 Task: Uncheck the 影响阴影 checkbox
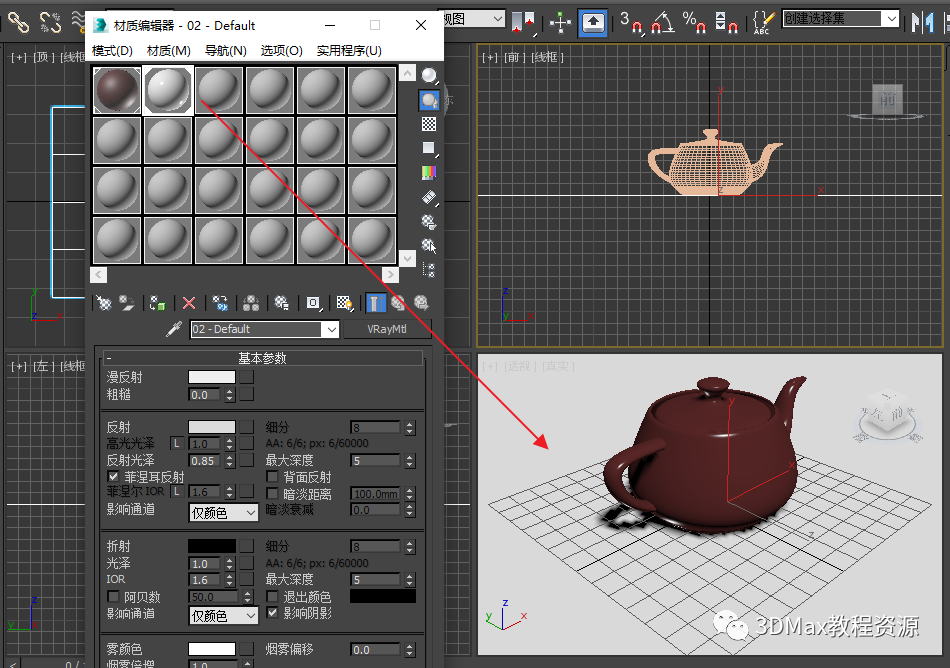pos(273,613)
